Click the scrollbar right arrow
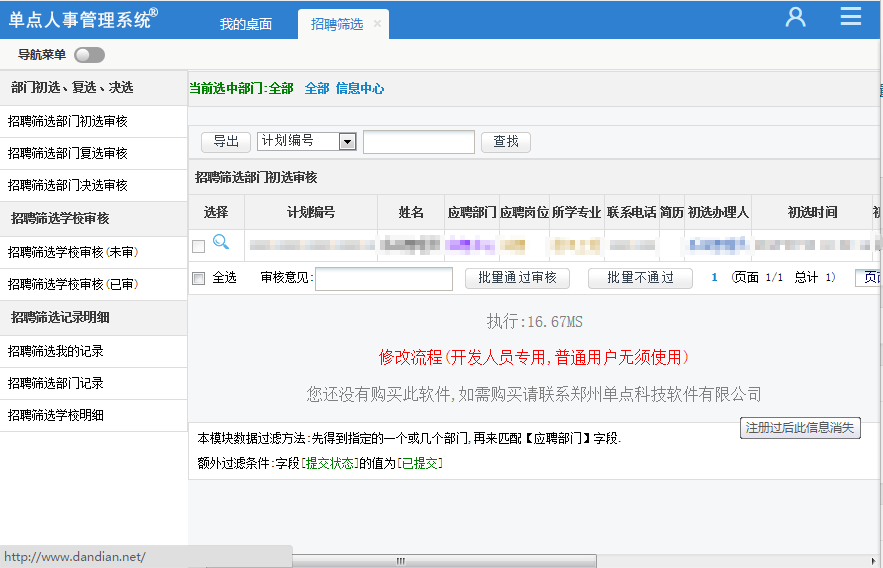This screenshot has width=883, height=568. coord(873,561)
